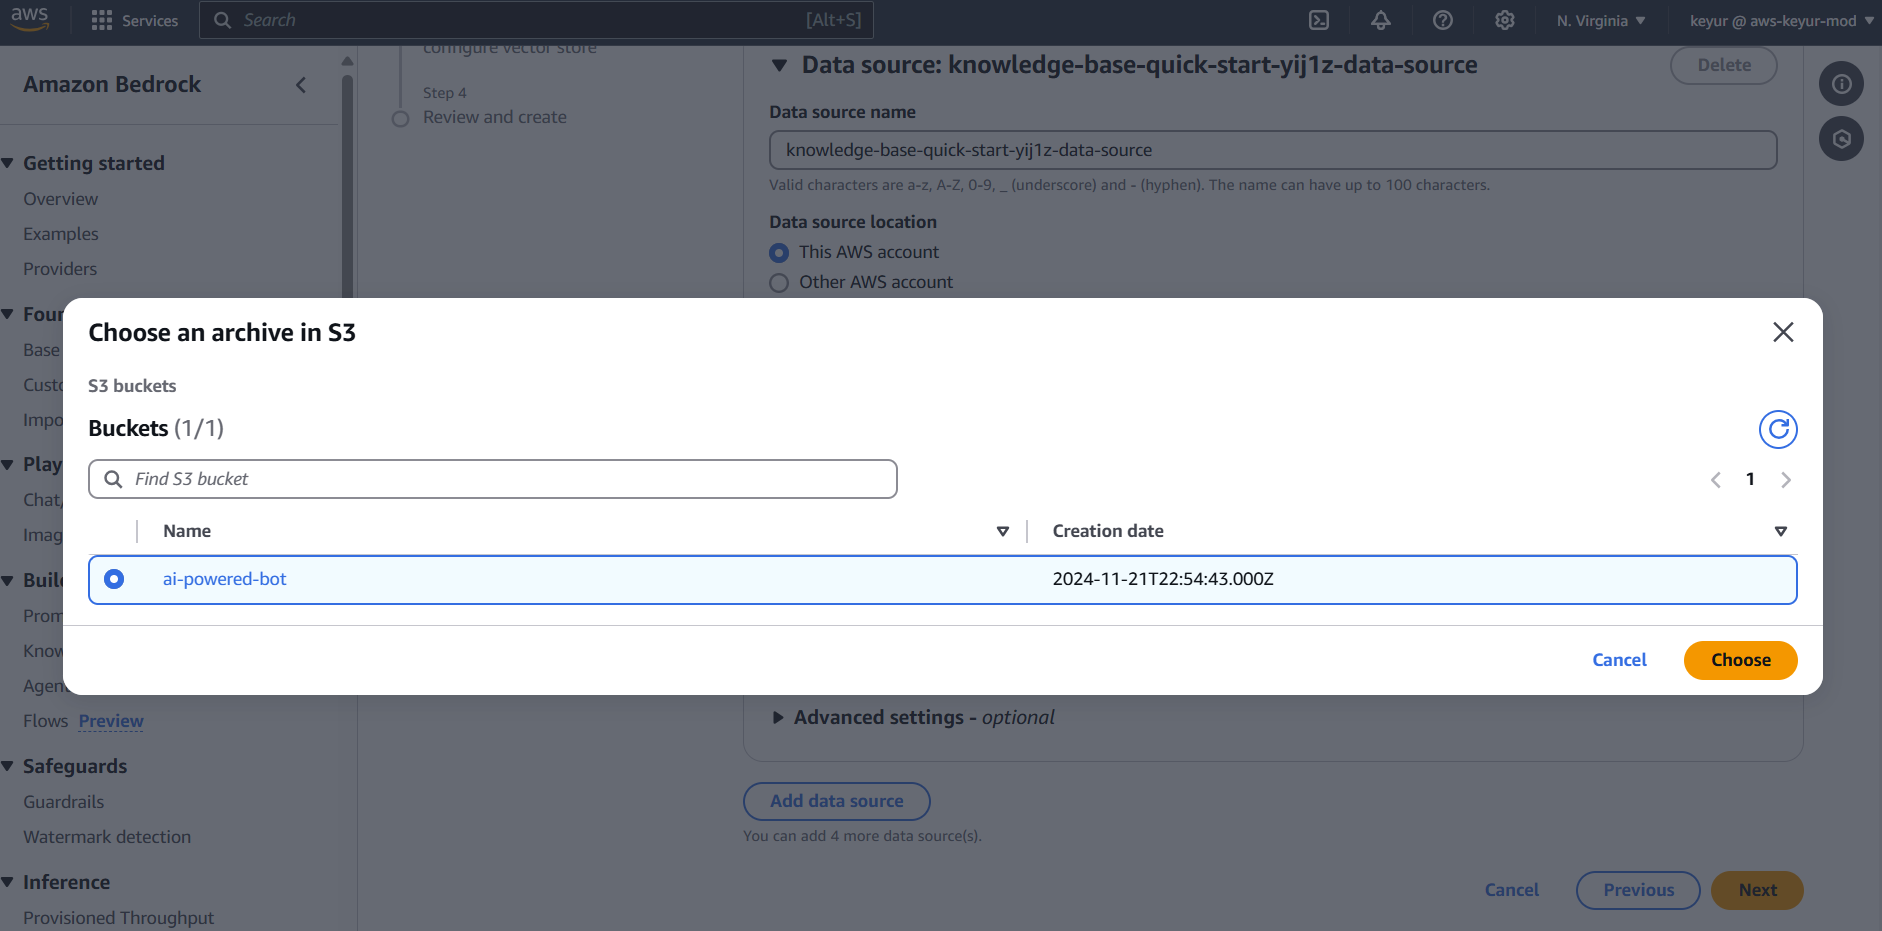Open the settings gear icon
This screenshot has width=1882, height=931.
[x=1505, y=20]
